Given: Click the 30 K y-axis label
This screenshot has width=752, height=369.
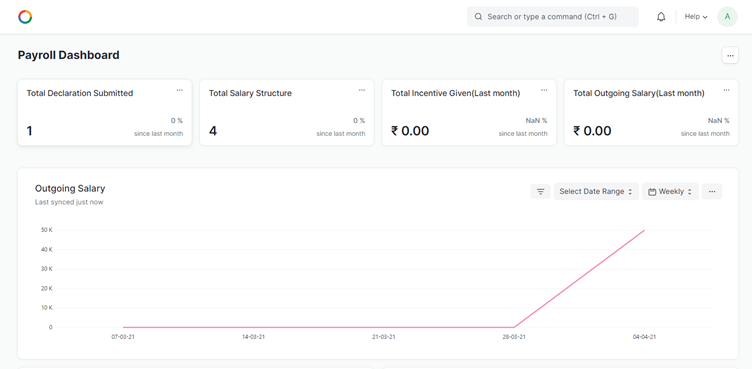Looking at the screenshot, I should tap(47, 269).
